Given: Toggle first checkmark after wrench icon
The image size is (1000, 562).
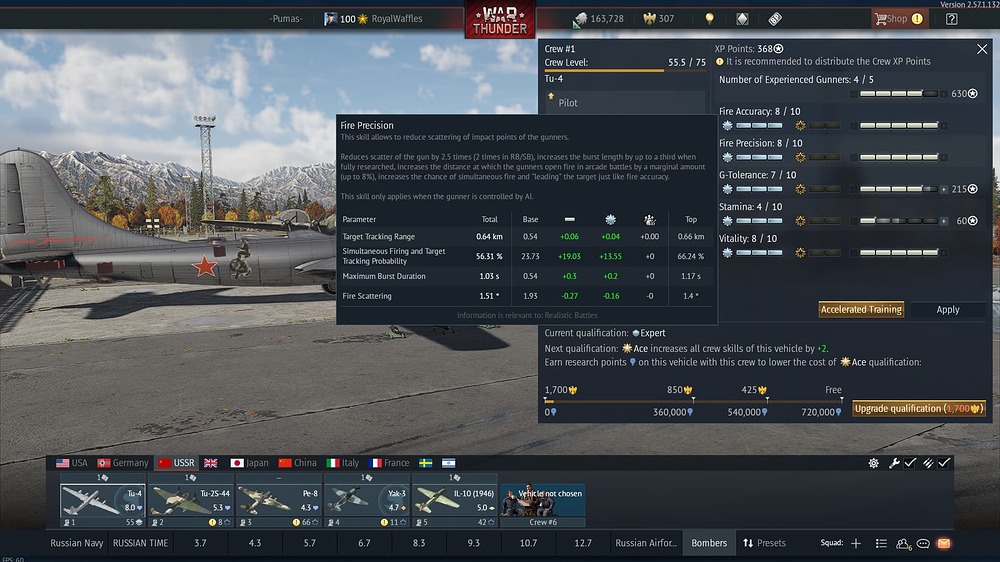Looking at the screenshot, I should point(910,463).
